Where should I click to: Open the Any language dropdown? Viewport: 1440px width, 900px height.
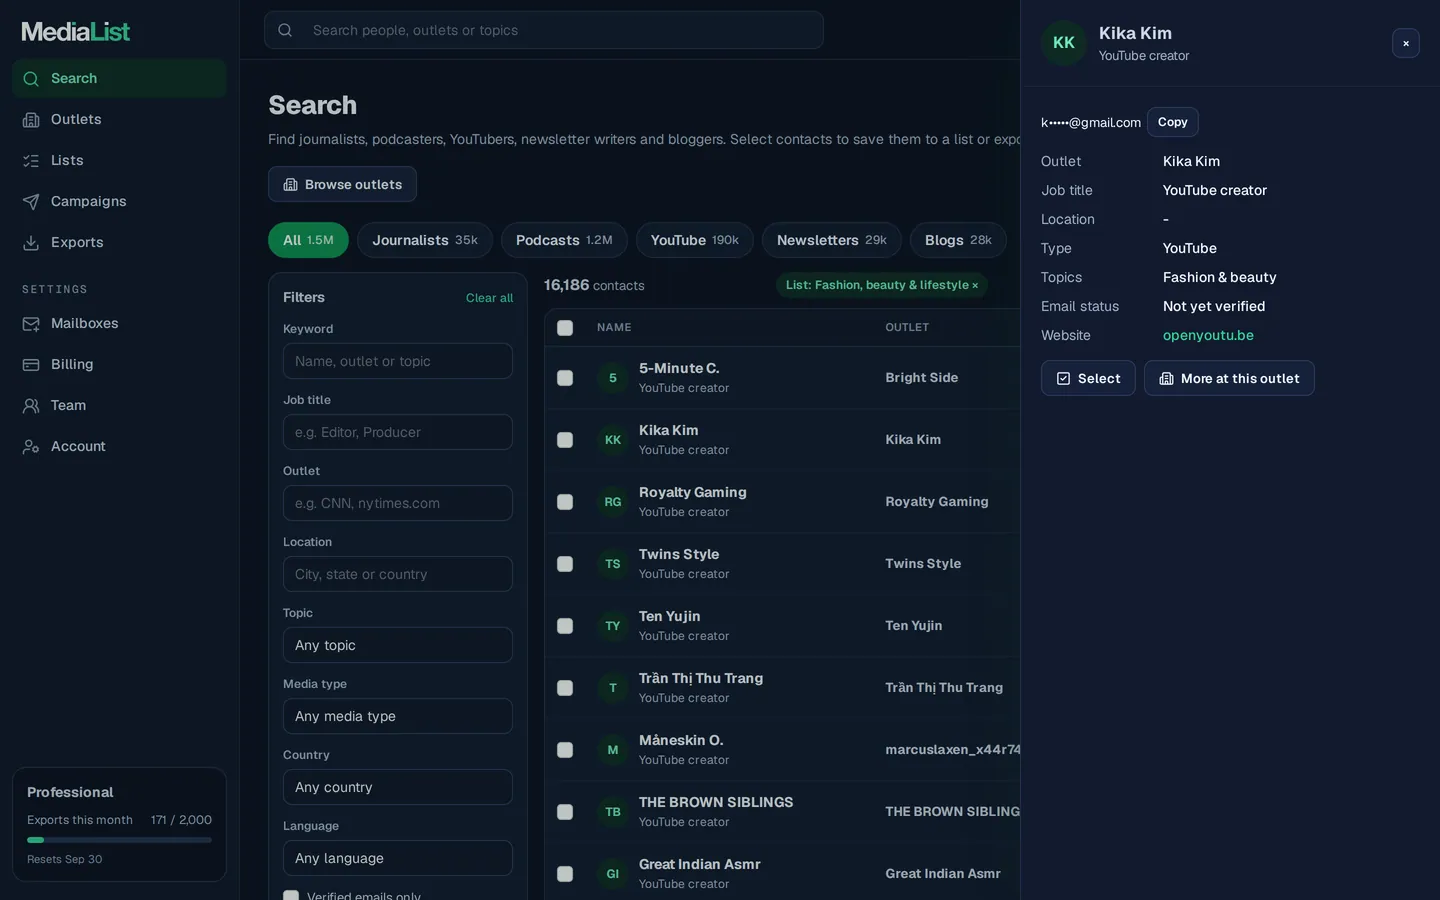[398, 858]
